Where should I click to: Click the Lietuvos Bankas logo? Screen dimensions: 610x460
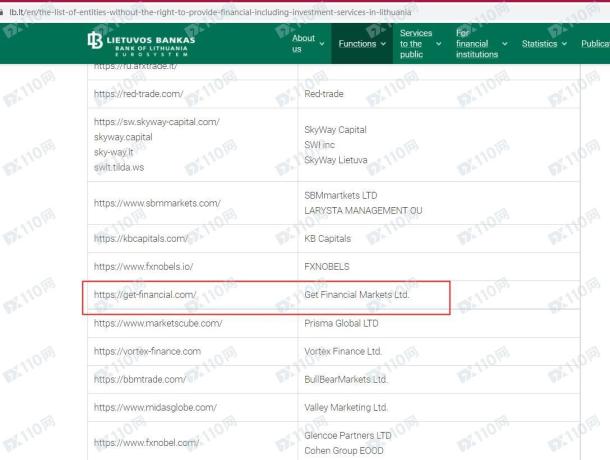(141, 43)
